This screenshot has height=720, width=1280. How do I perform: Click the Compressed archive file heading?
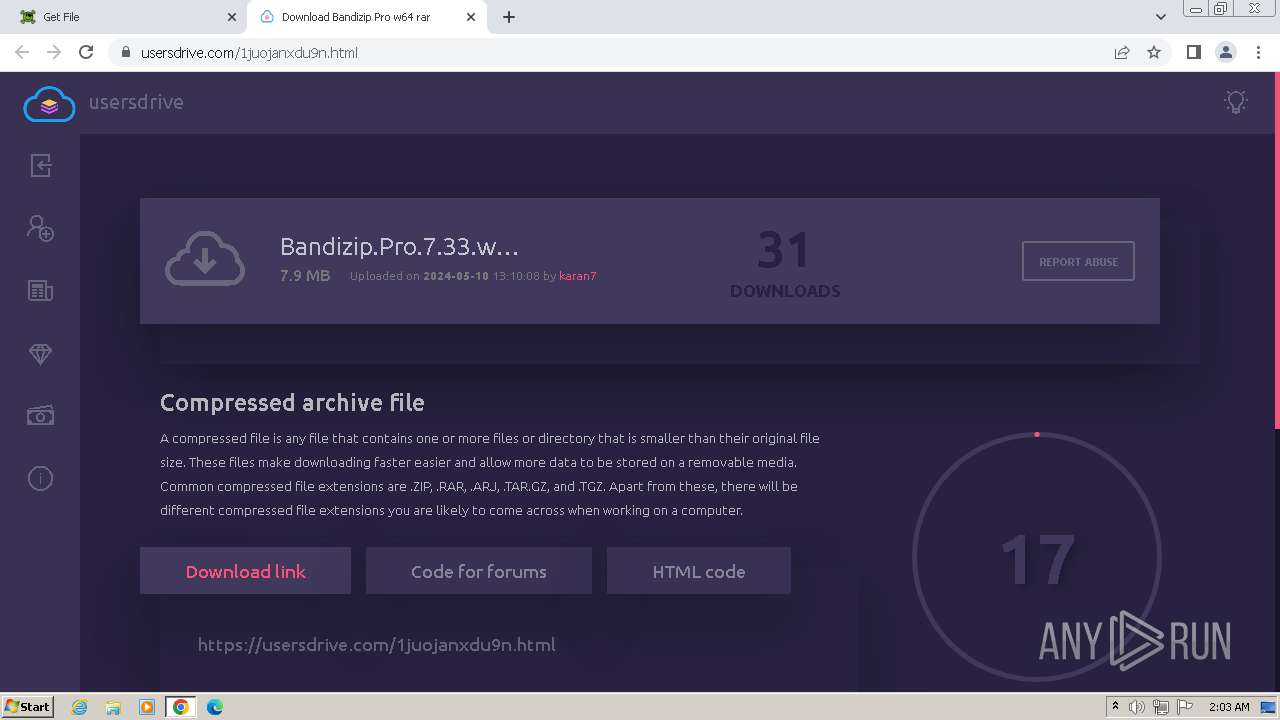click(x=292, y=402)
